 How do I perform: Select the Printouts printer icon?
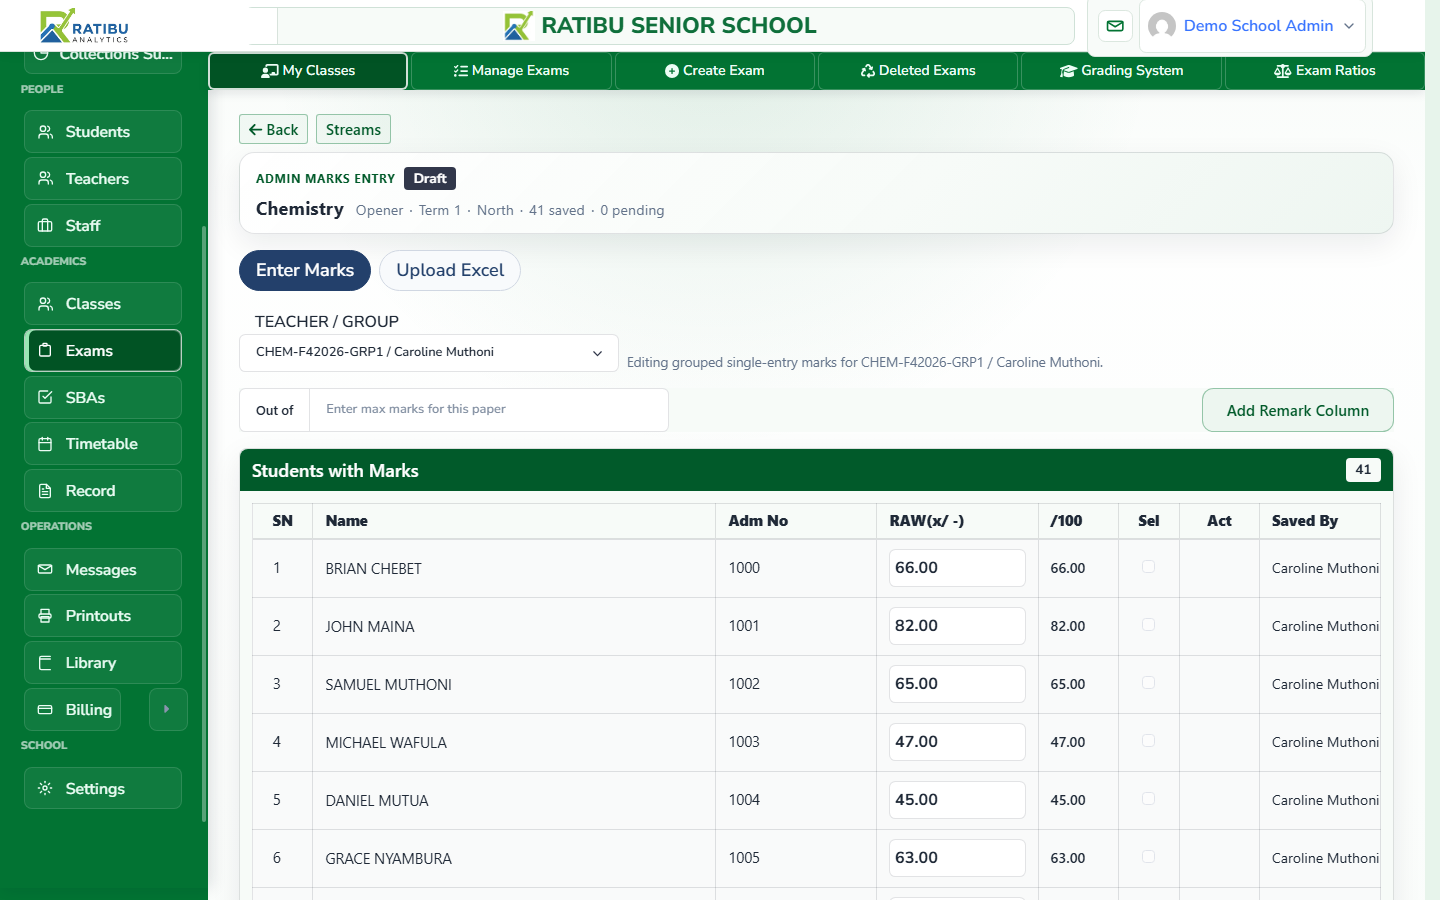pyautogui.click(x=45, y=616)
